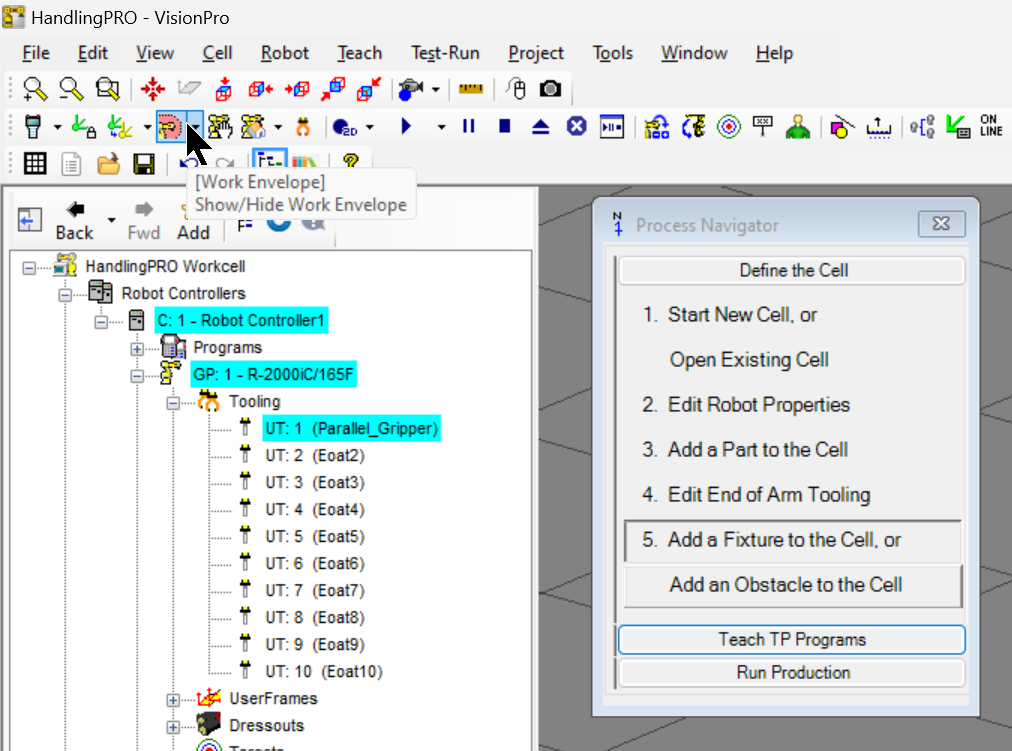
Task: Select GP: 1 - R-2000iC/165F node
Action: [x=274, y=374]
